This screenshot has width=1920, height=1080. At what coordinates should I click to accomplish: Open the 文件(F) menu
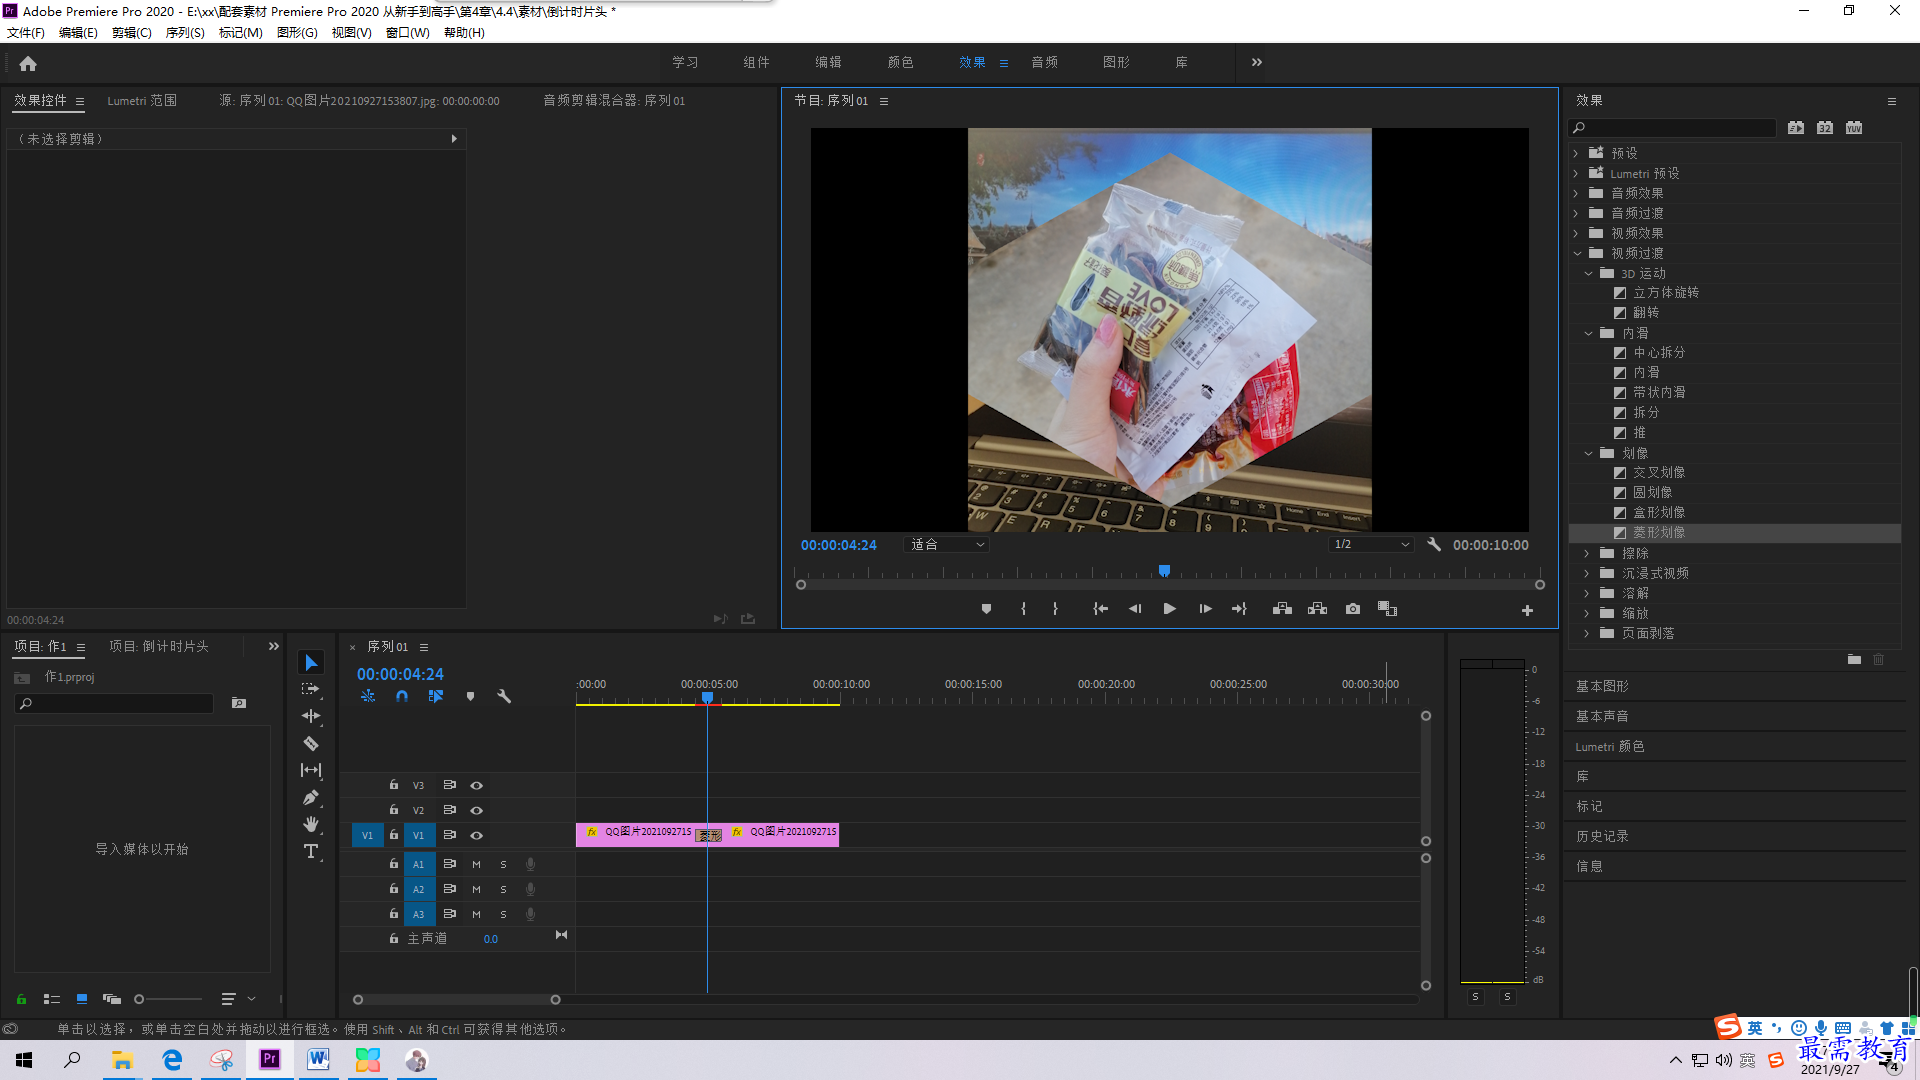(26, 33)
